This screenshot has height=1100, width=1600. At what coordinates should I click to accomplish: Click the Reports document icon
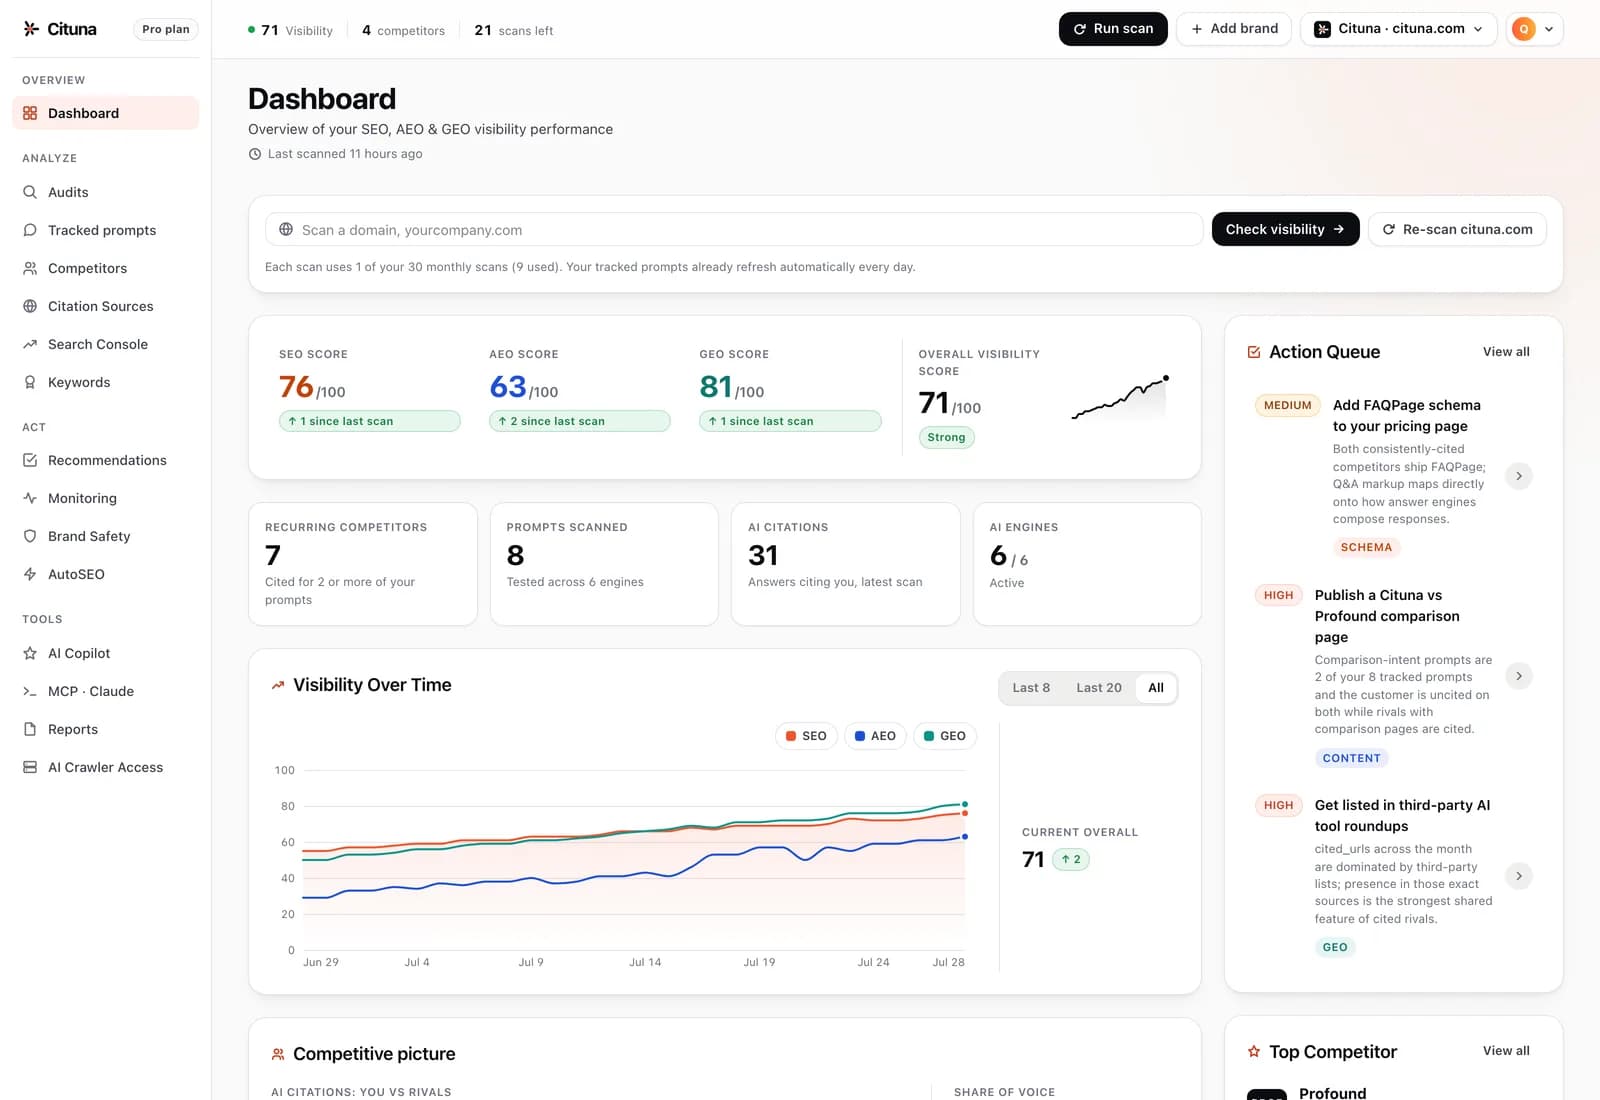click(x=30, y=729)
